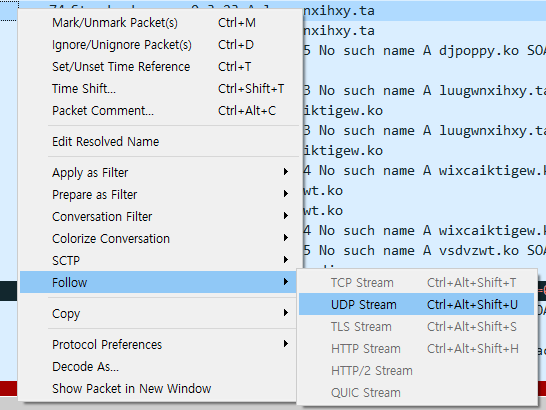This screenshot has width=546, height=410.
Task: Expand Protocol Preferences submenu
Action: pos(158,345)
